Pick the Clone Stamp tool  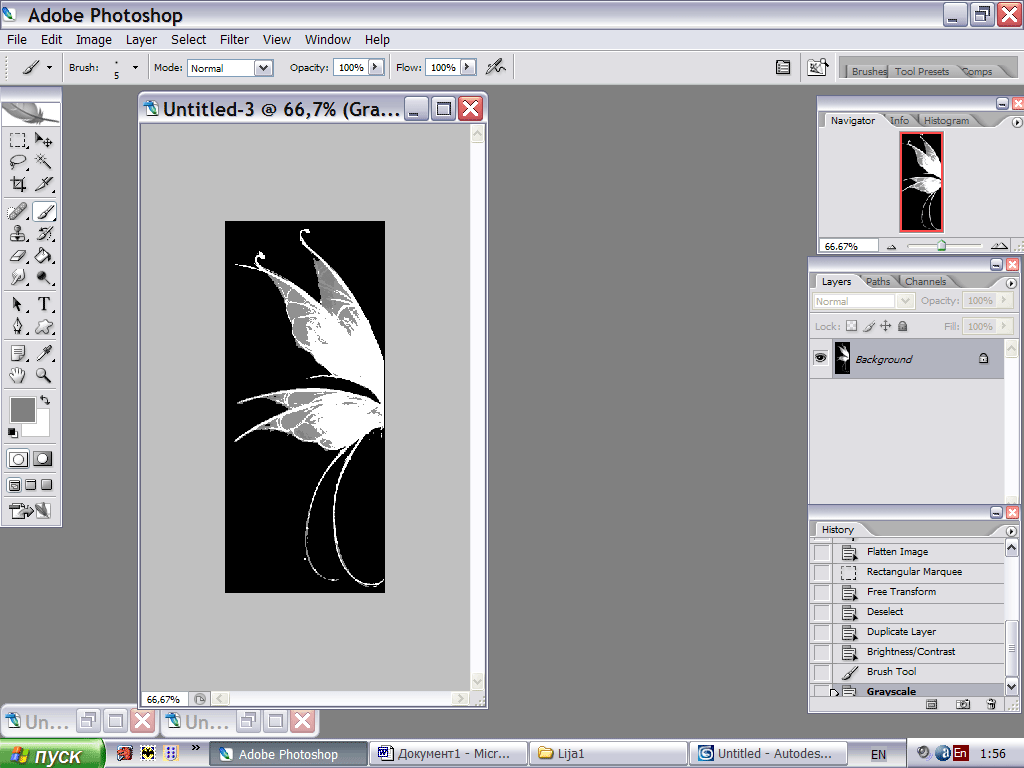pyautogui.click(x=18, y=234)
